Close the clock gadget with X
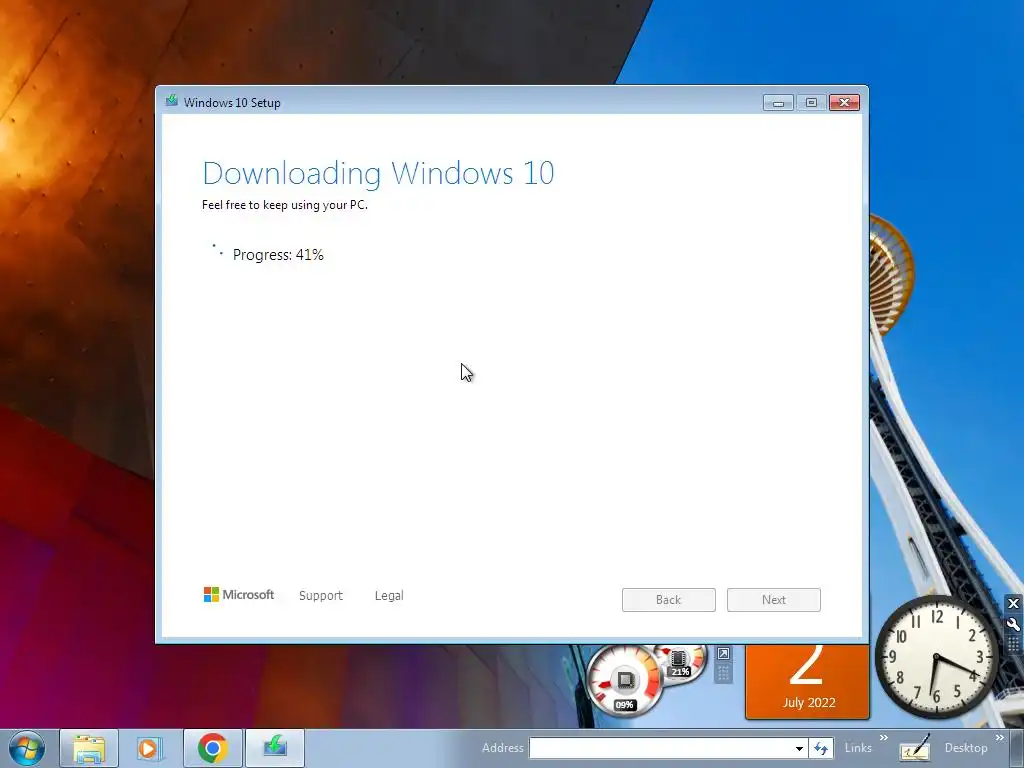 coord(1013,603)
